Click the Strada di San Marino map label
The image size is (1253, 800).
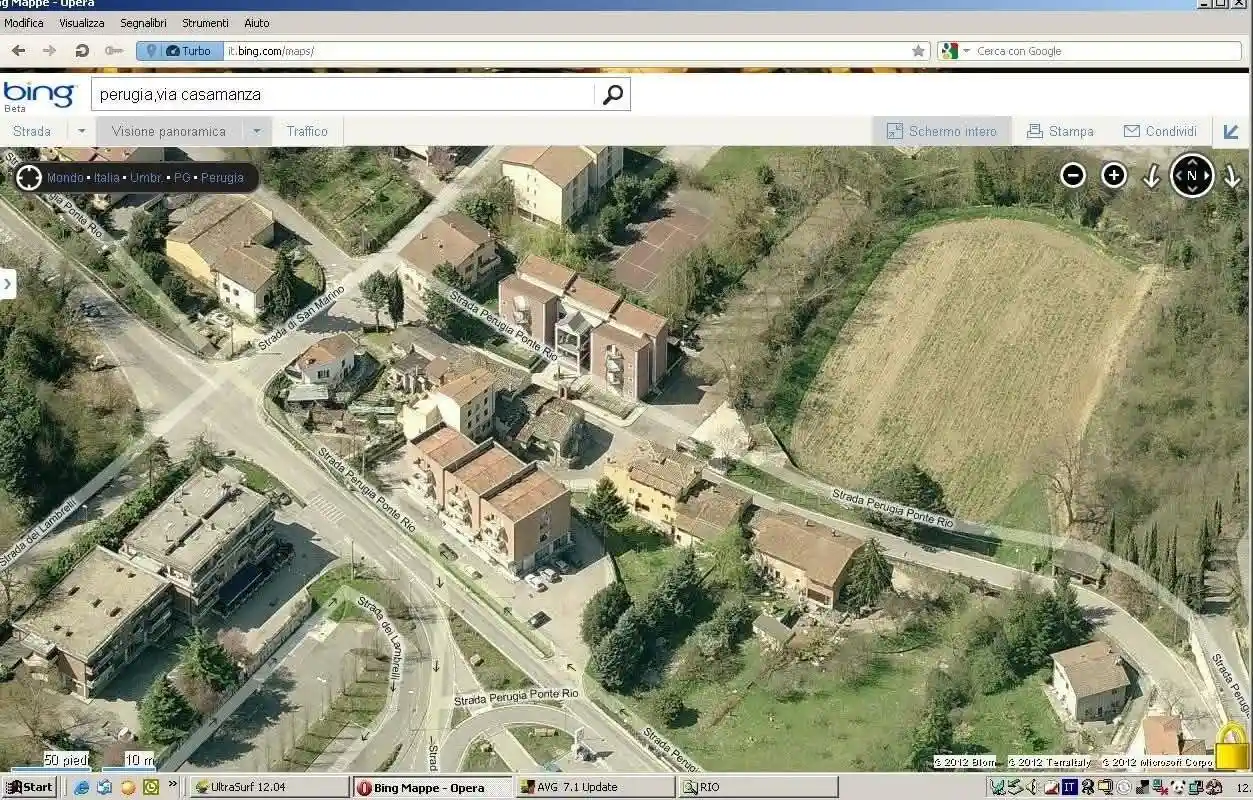coord(299,317)
